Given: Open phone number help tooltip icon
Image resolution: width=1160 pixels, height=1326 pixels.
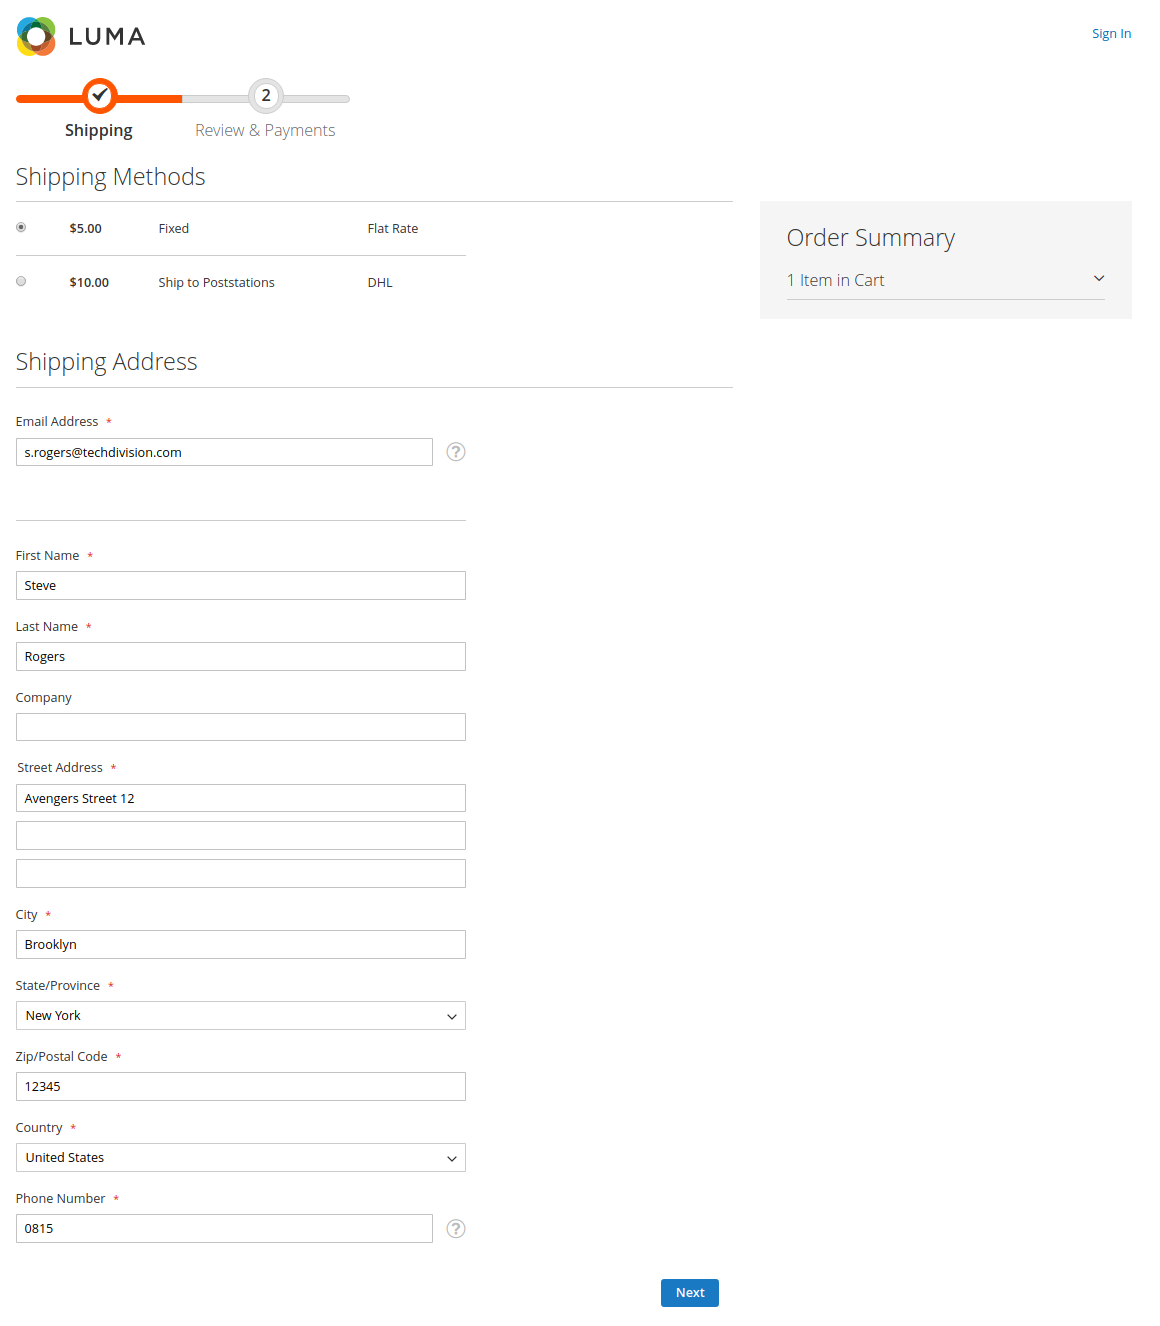Looking at the screenshot, I should pos(456,1229).
